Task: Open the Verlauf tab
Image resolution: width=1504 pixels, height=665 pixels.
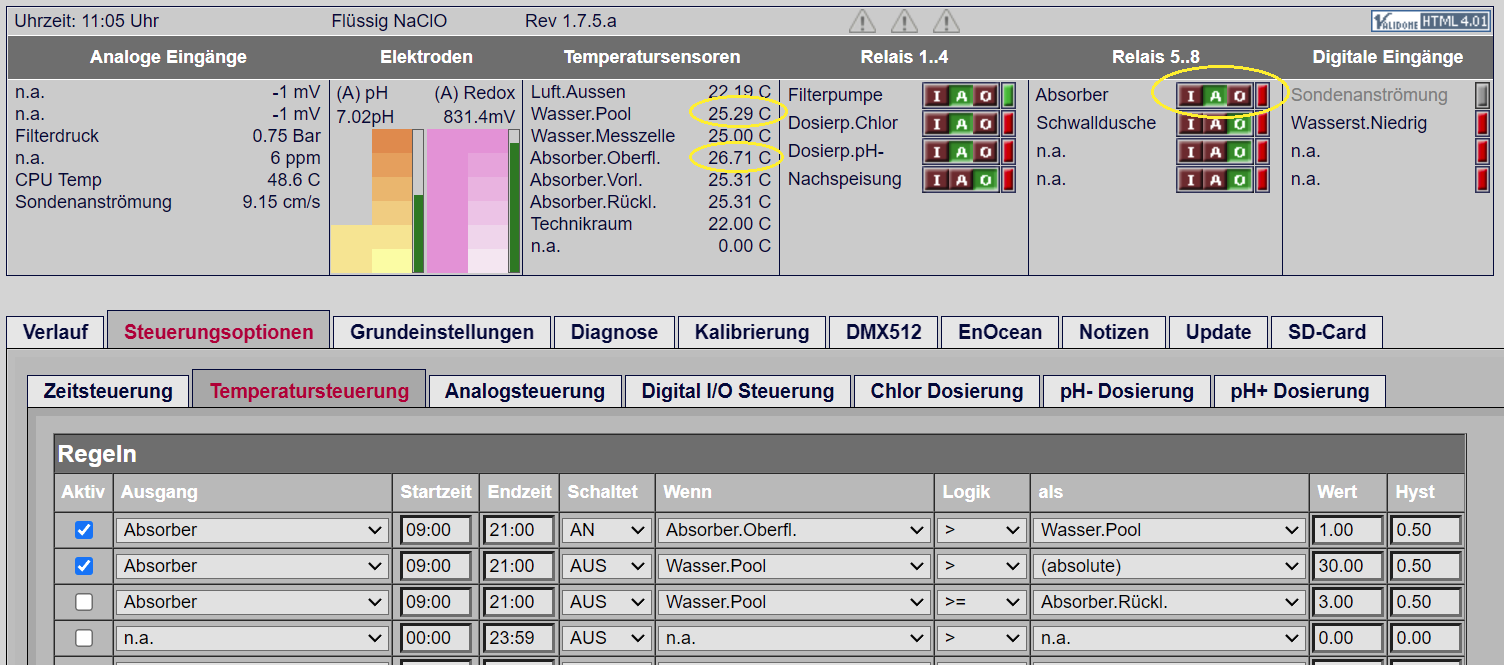Action: click(55, 332)
